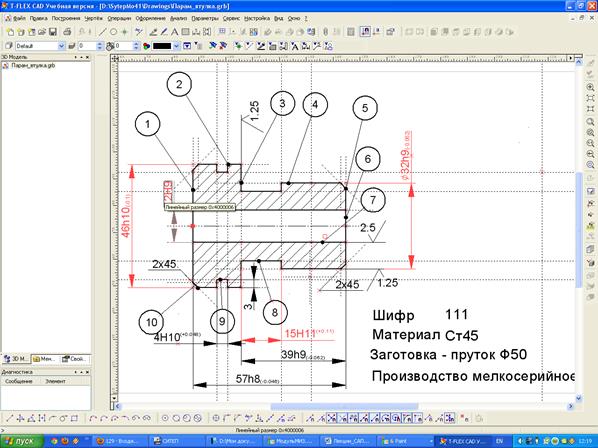Close the Диагностика panel
The width and height of the screenshot is (598, 448).
(x=88, y=372)
